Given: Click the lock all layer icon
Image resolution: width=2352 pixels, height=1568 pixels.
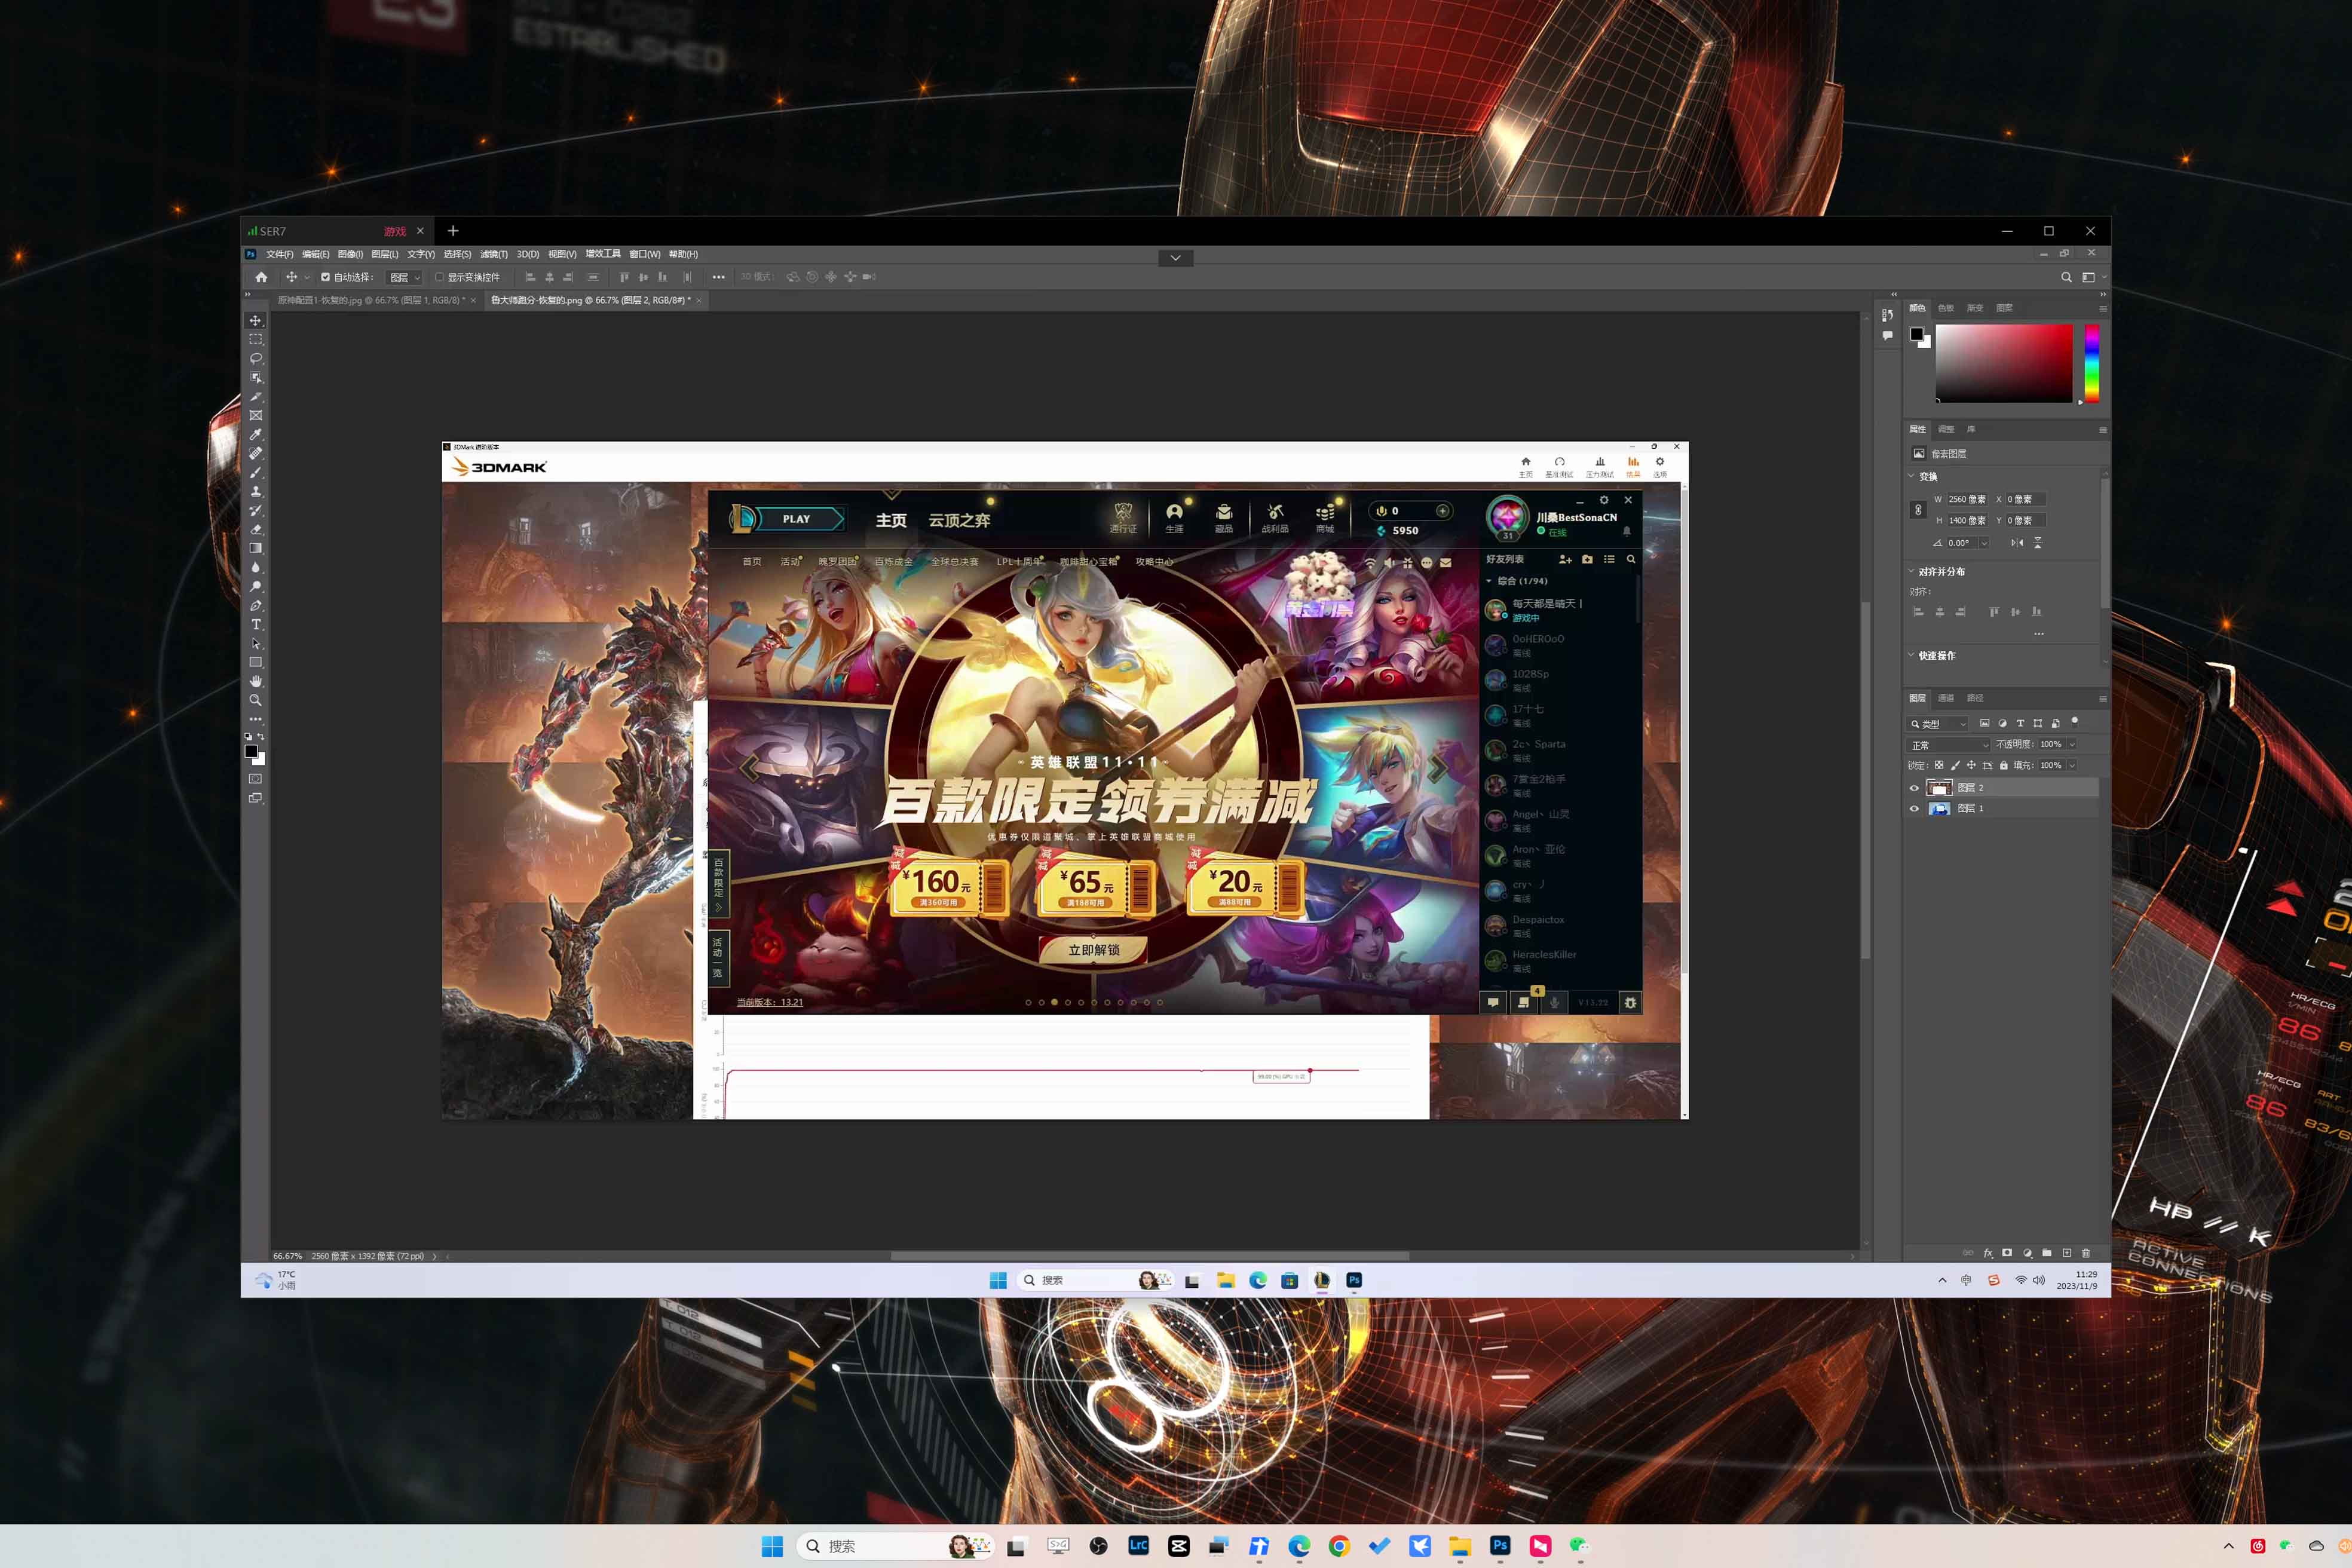Looking at the screenshot, I should pos(2003,765).
